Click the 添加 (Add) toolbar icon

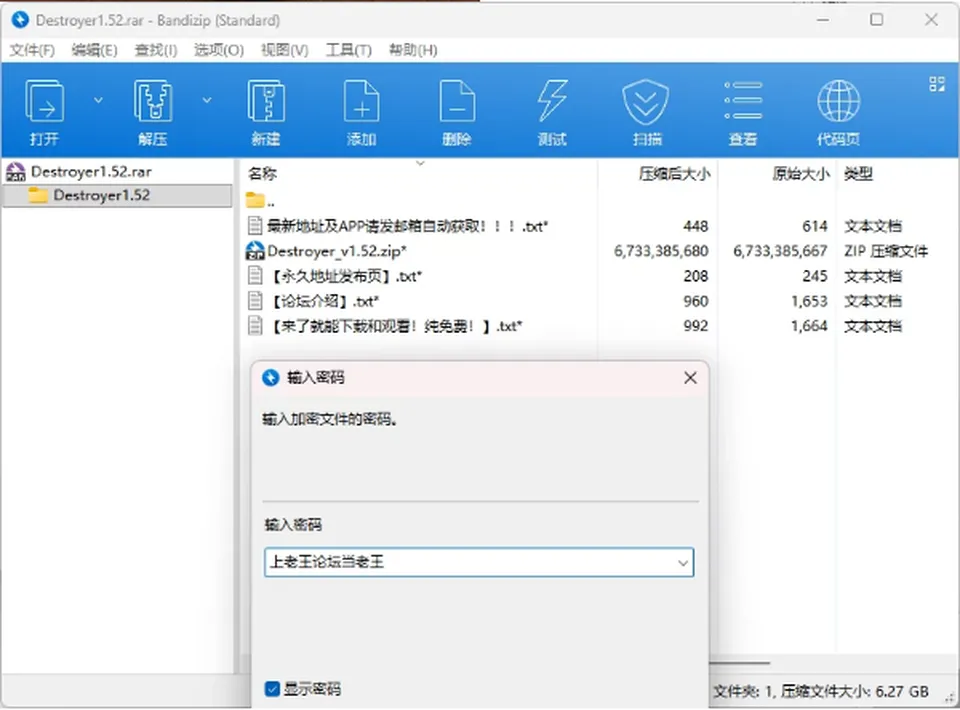(x=361, y=102)
